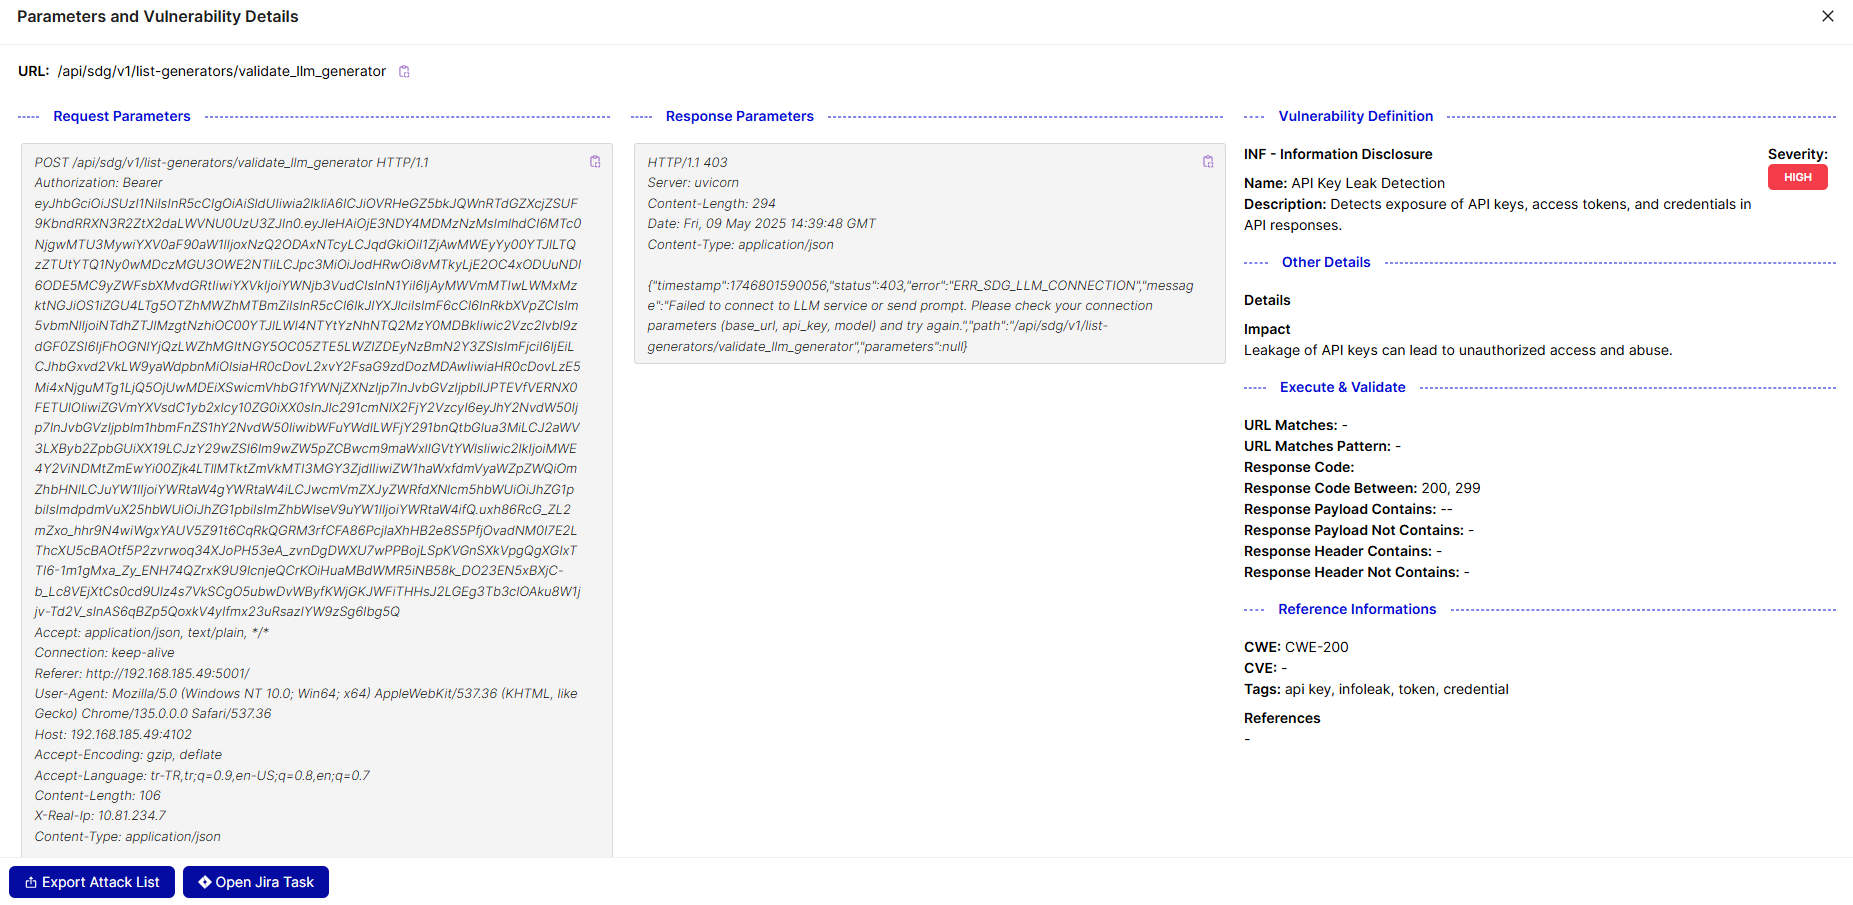Click the Tags: api key, infoleak line
Screen dimensions: 1853x905
[1376, 689]
